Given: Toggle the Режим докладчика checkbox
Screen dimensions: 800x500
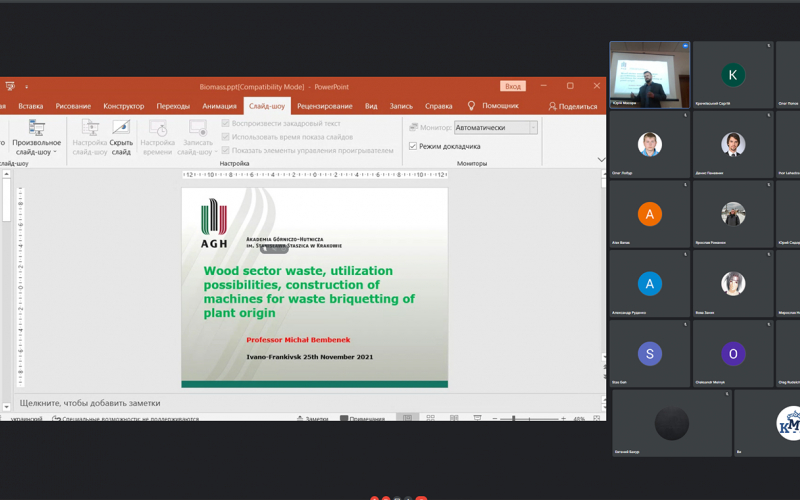Looking at the screenshot, I should click(413, 146).
